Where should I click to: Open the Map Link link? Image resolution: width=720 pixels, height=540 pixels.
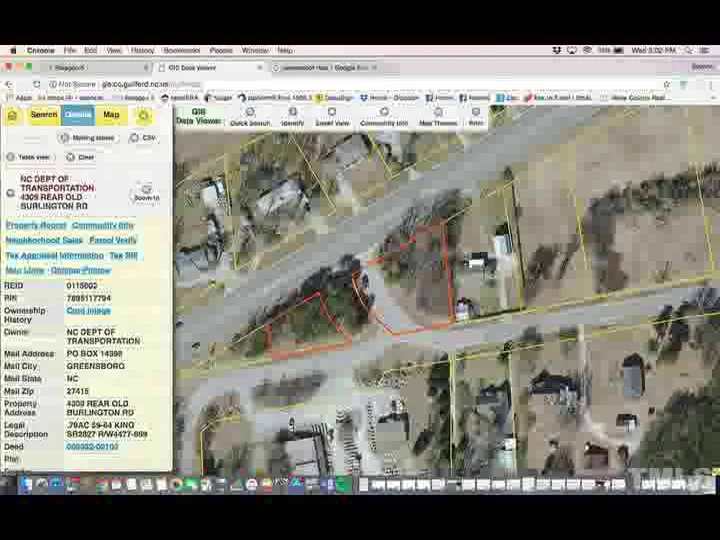(x=25, y=270)
